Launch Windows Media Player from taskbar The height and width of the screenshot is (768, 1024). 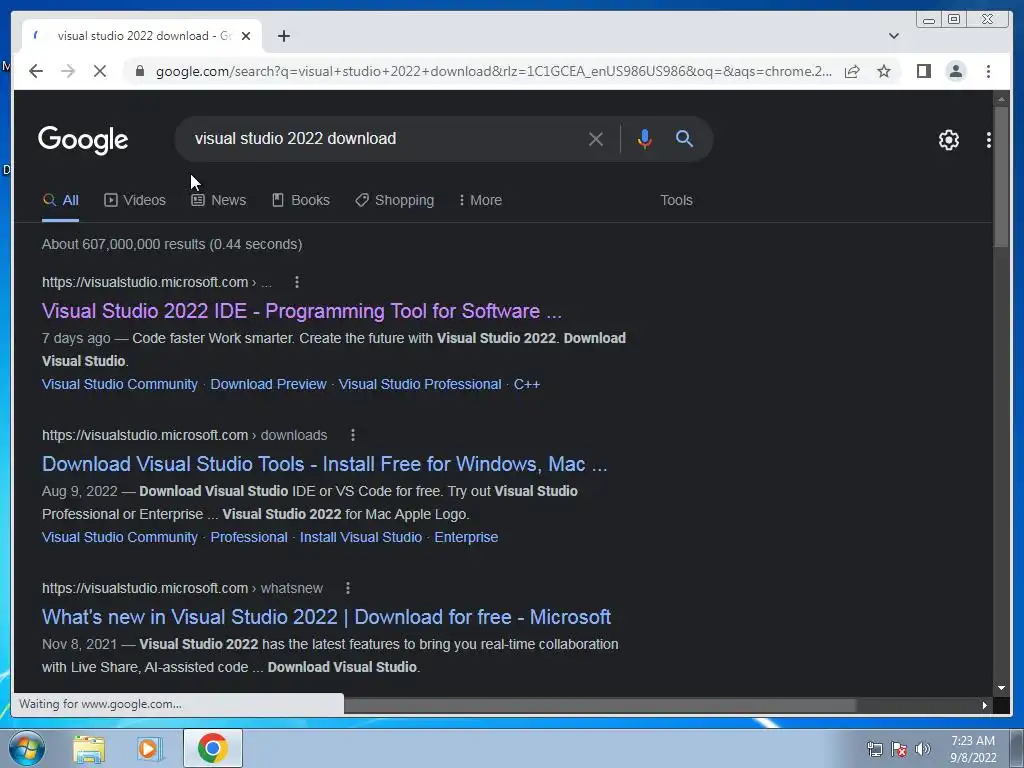[x=149, y=749]
